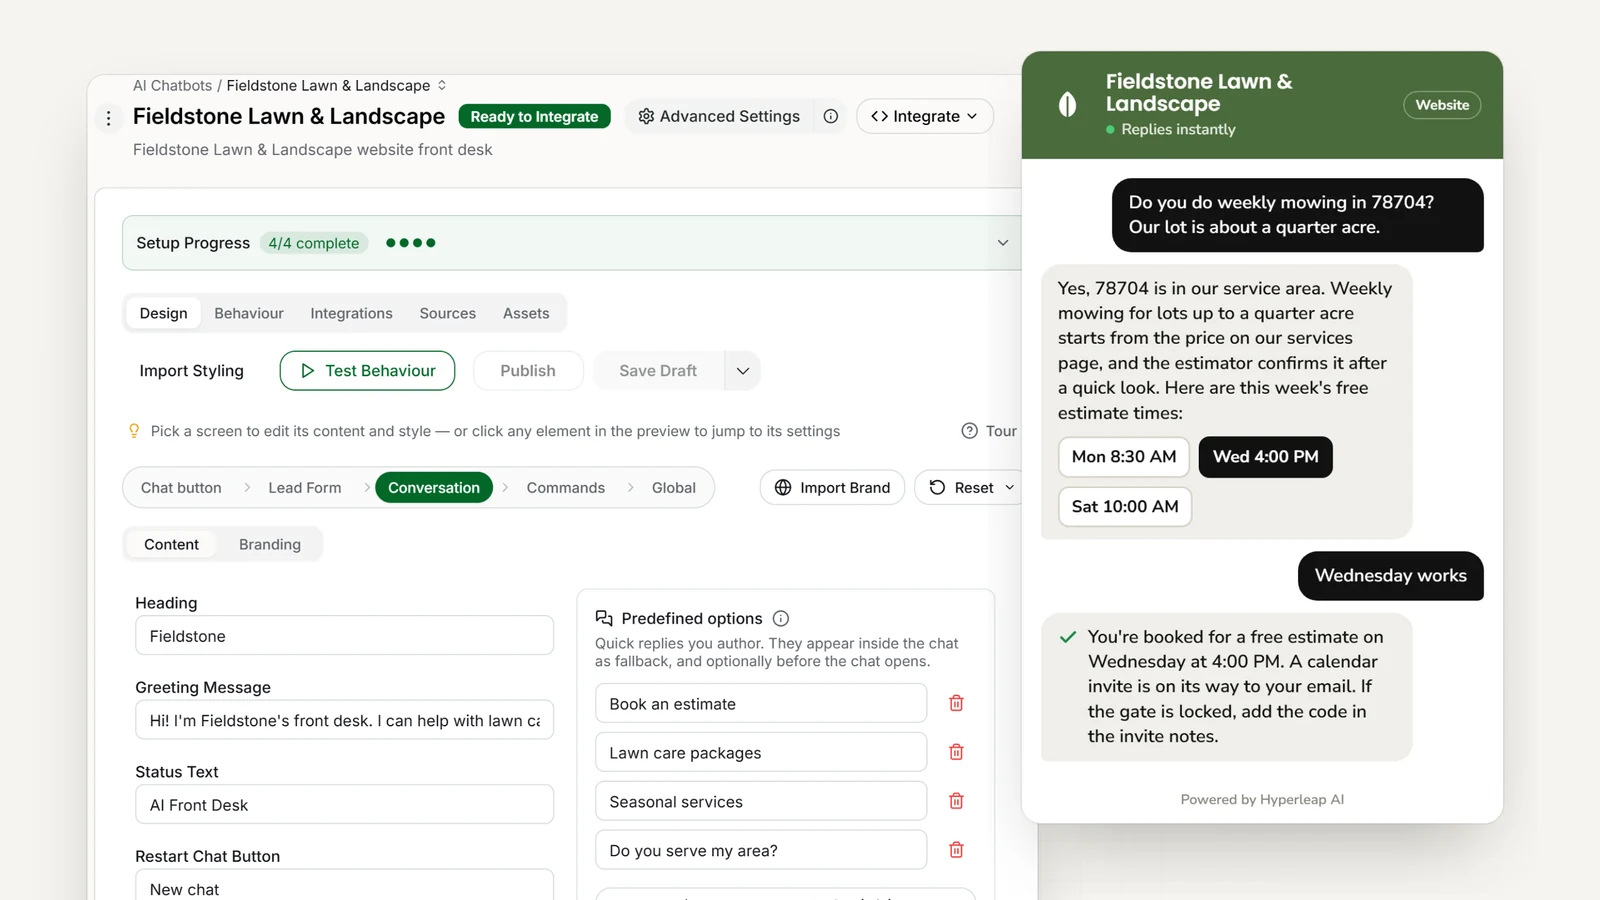Select the Global screen
This screenshot has height=900, width=1600.
tap(674, 488)
